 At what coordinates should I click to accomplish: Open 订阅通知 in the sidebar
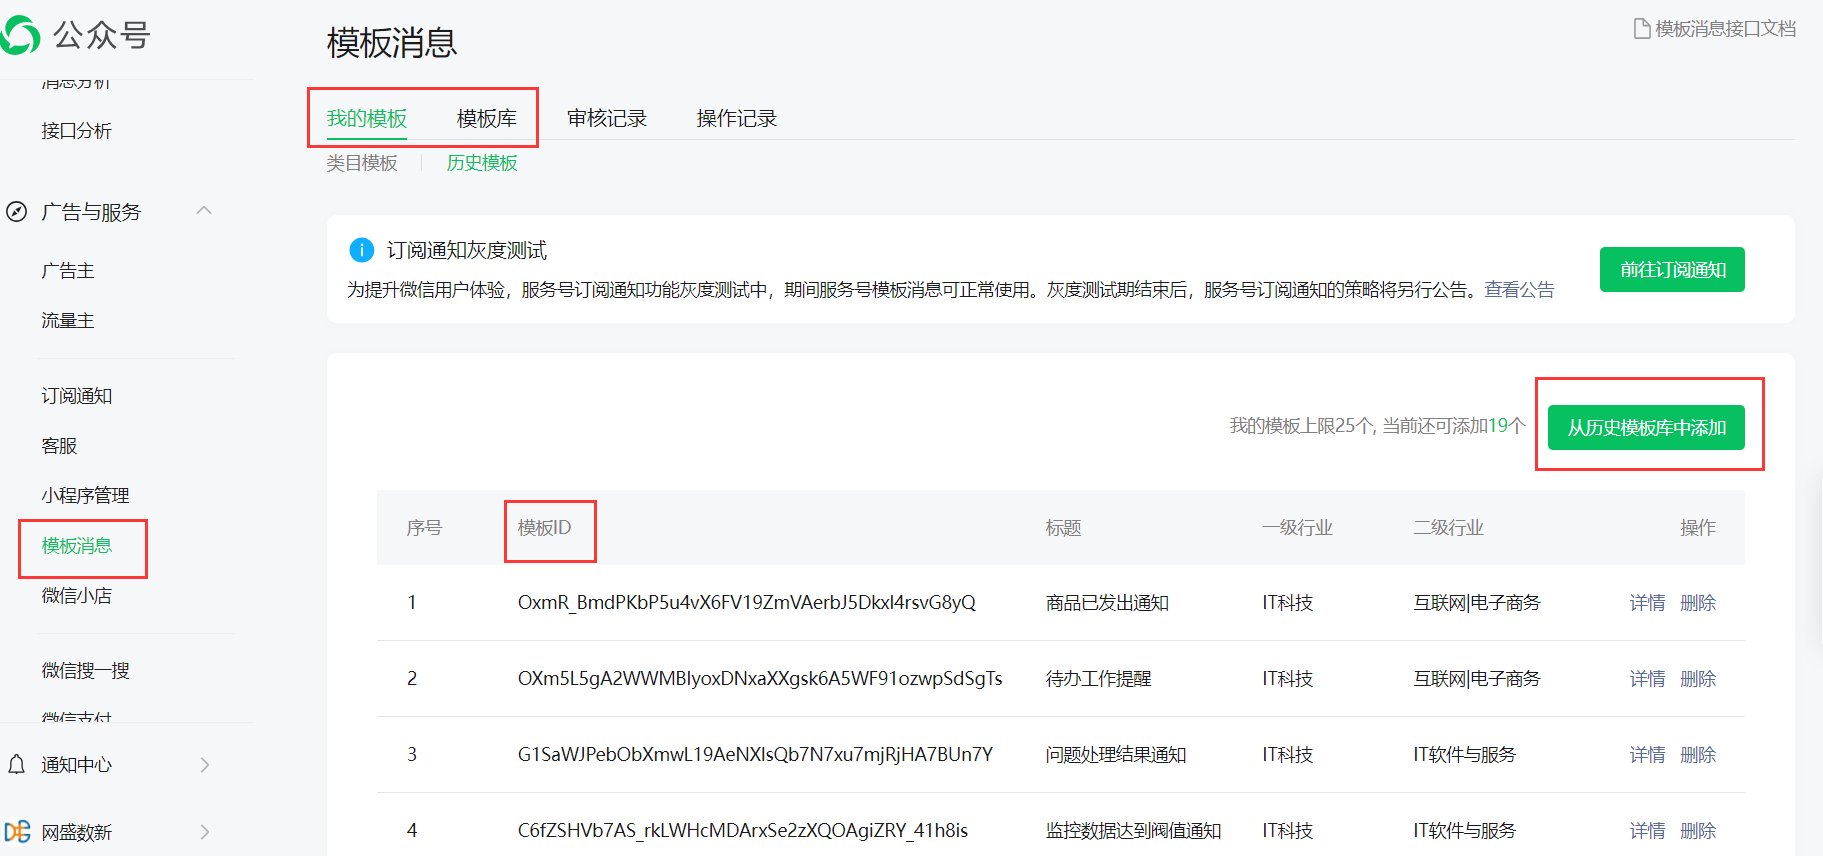pos(77,396)
